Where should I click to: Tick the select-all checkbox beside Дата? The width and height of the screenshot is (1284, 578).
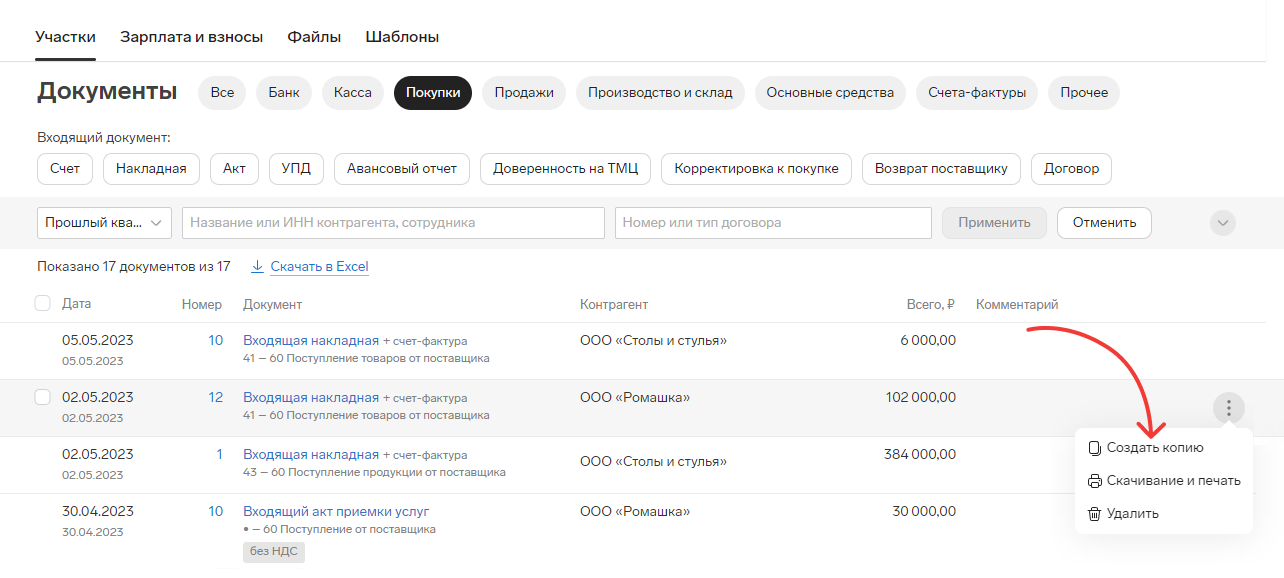click(x=42, y=303)
